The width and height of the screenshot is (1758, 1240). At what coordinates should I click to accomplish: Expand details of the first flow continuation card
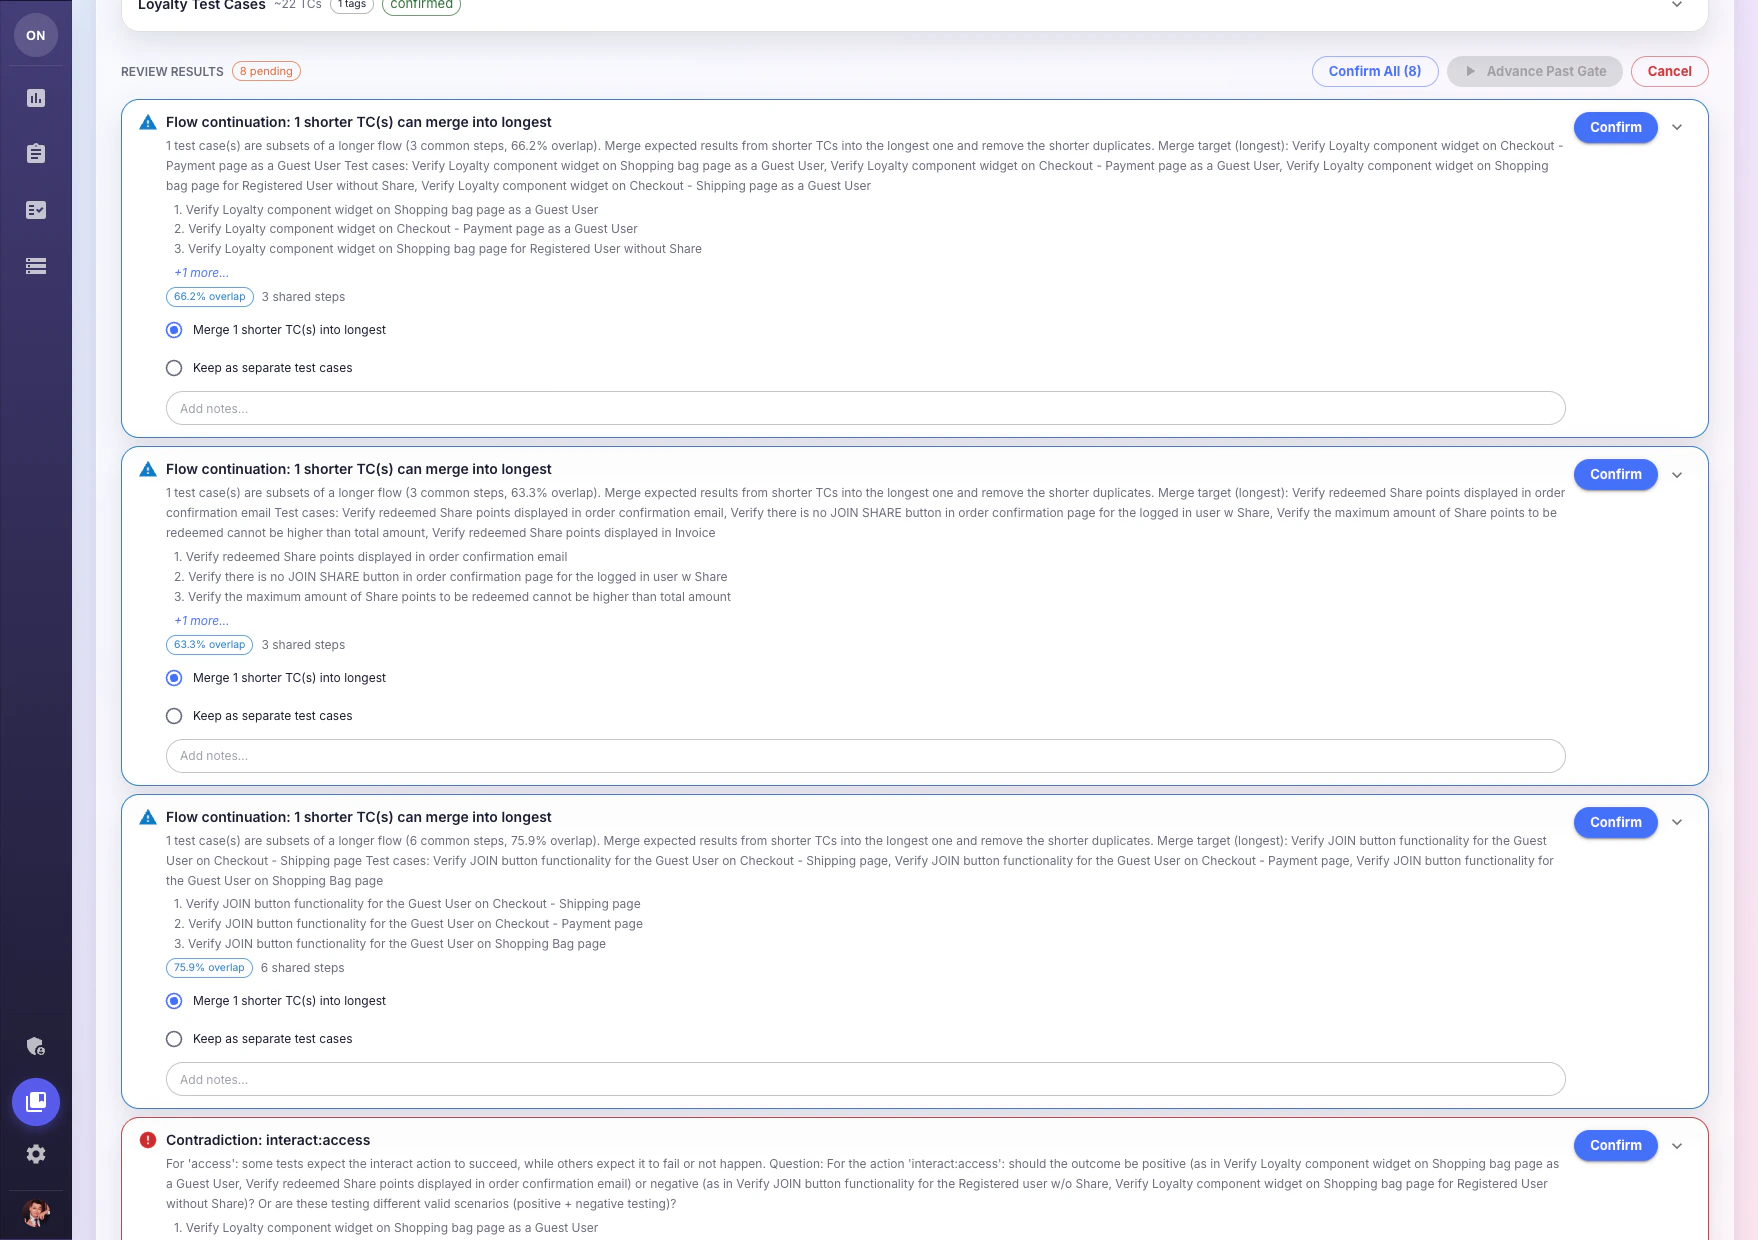click(x=1678, y=127)
